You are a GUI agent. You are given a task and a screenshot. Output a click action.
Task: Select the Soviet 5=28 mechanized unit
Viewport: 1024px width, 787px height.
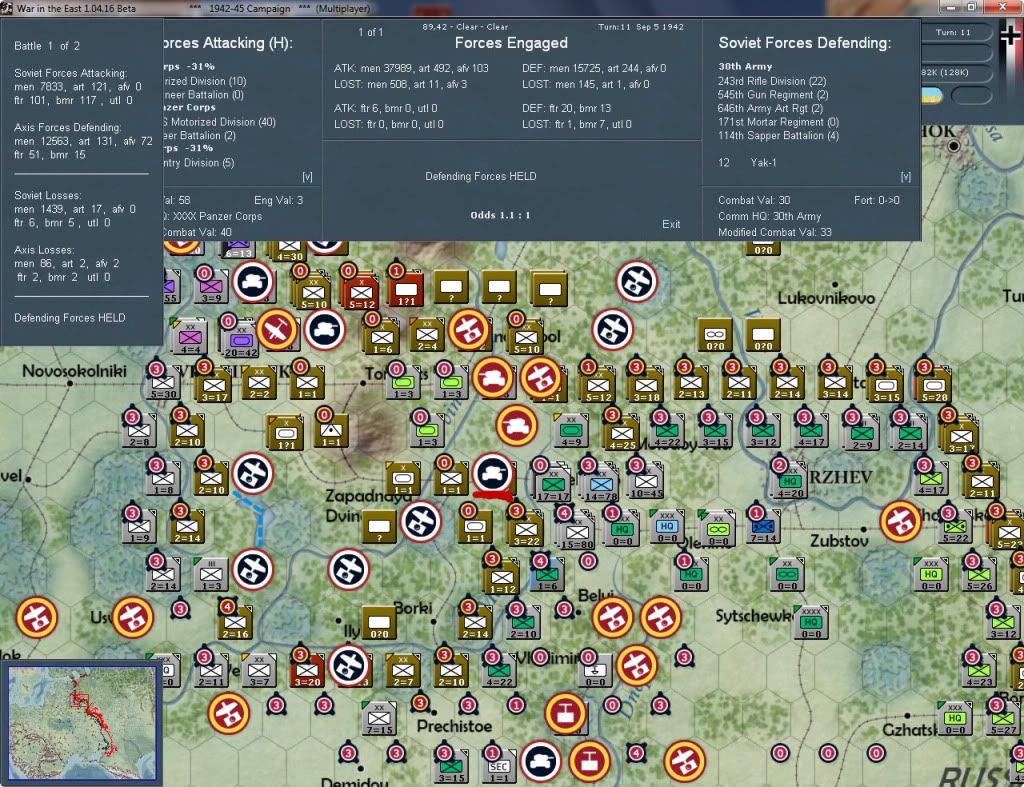tap(934, 385)
